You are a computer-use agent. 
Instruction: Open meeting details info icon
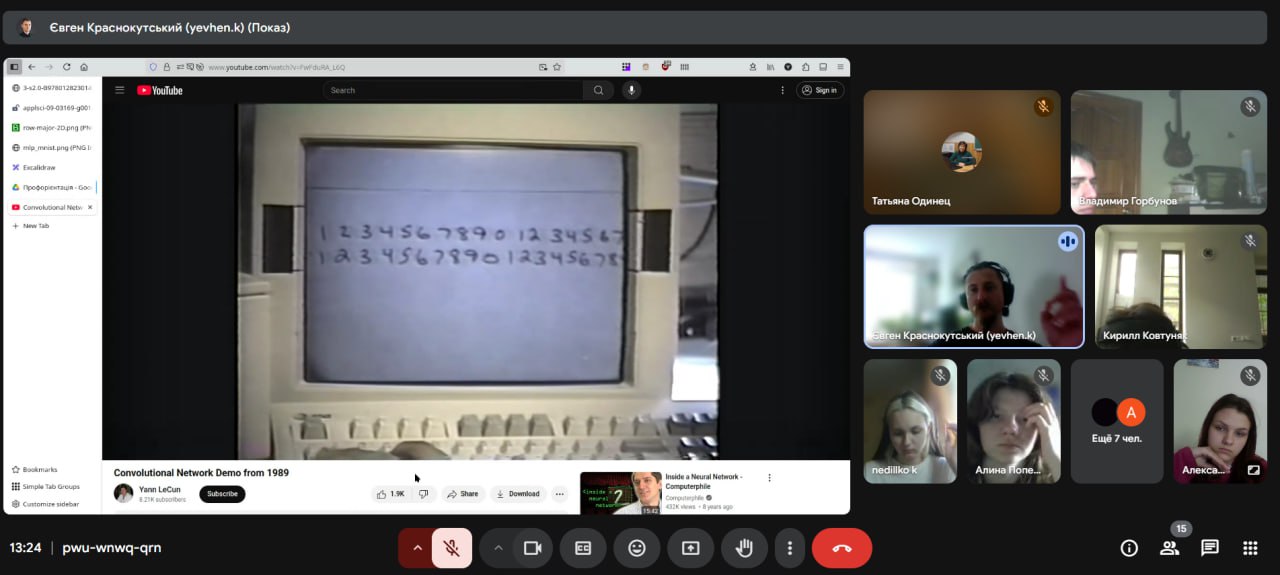[x=1129, y=548]
